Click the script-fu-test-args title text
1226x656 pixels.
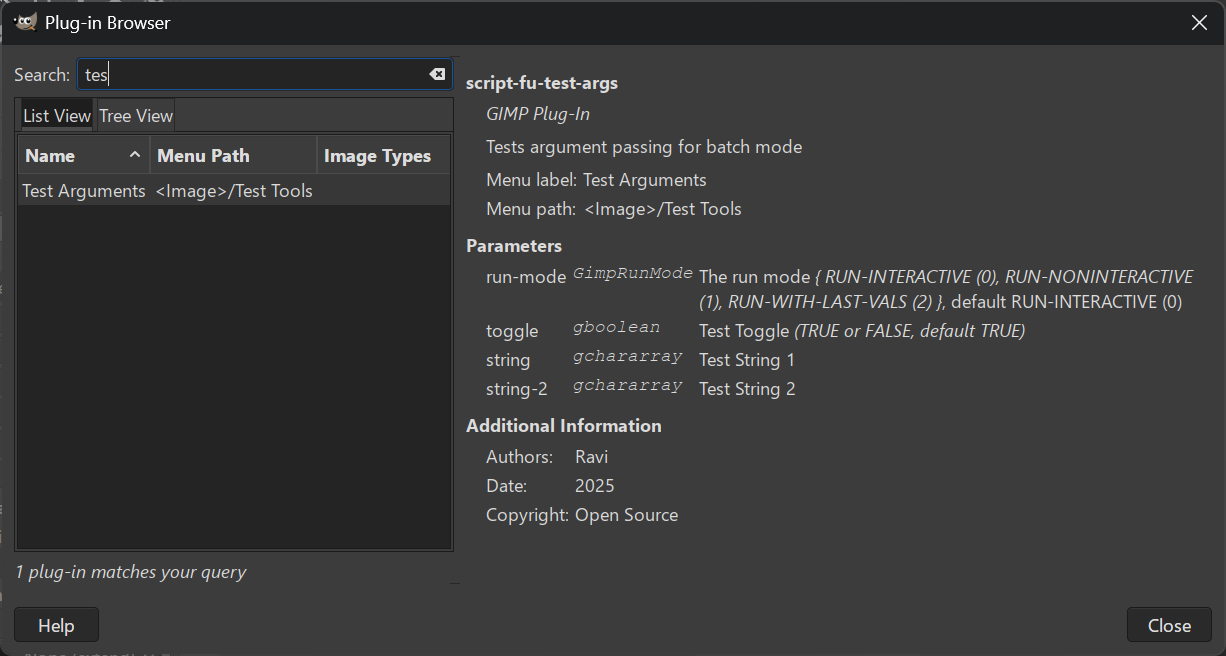point(541,83)
